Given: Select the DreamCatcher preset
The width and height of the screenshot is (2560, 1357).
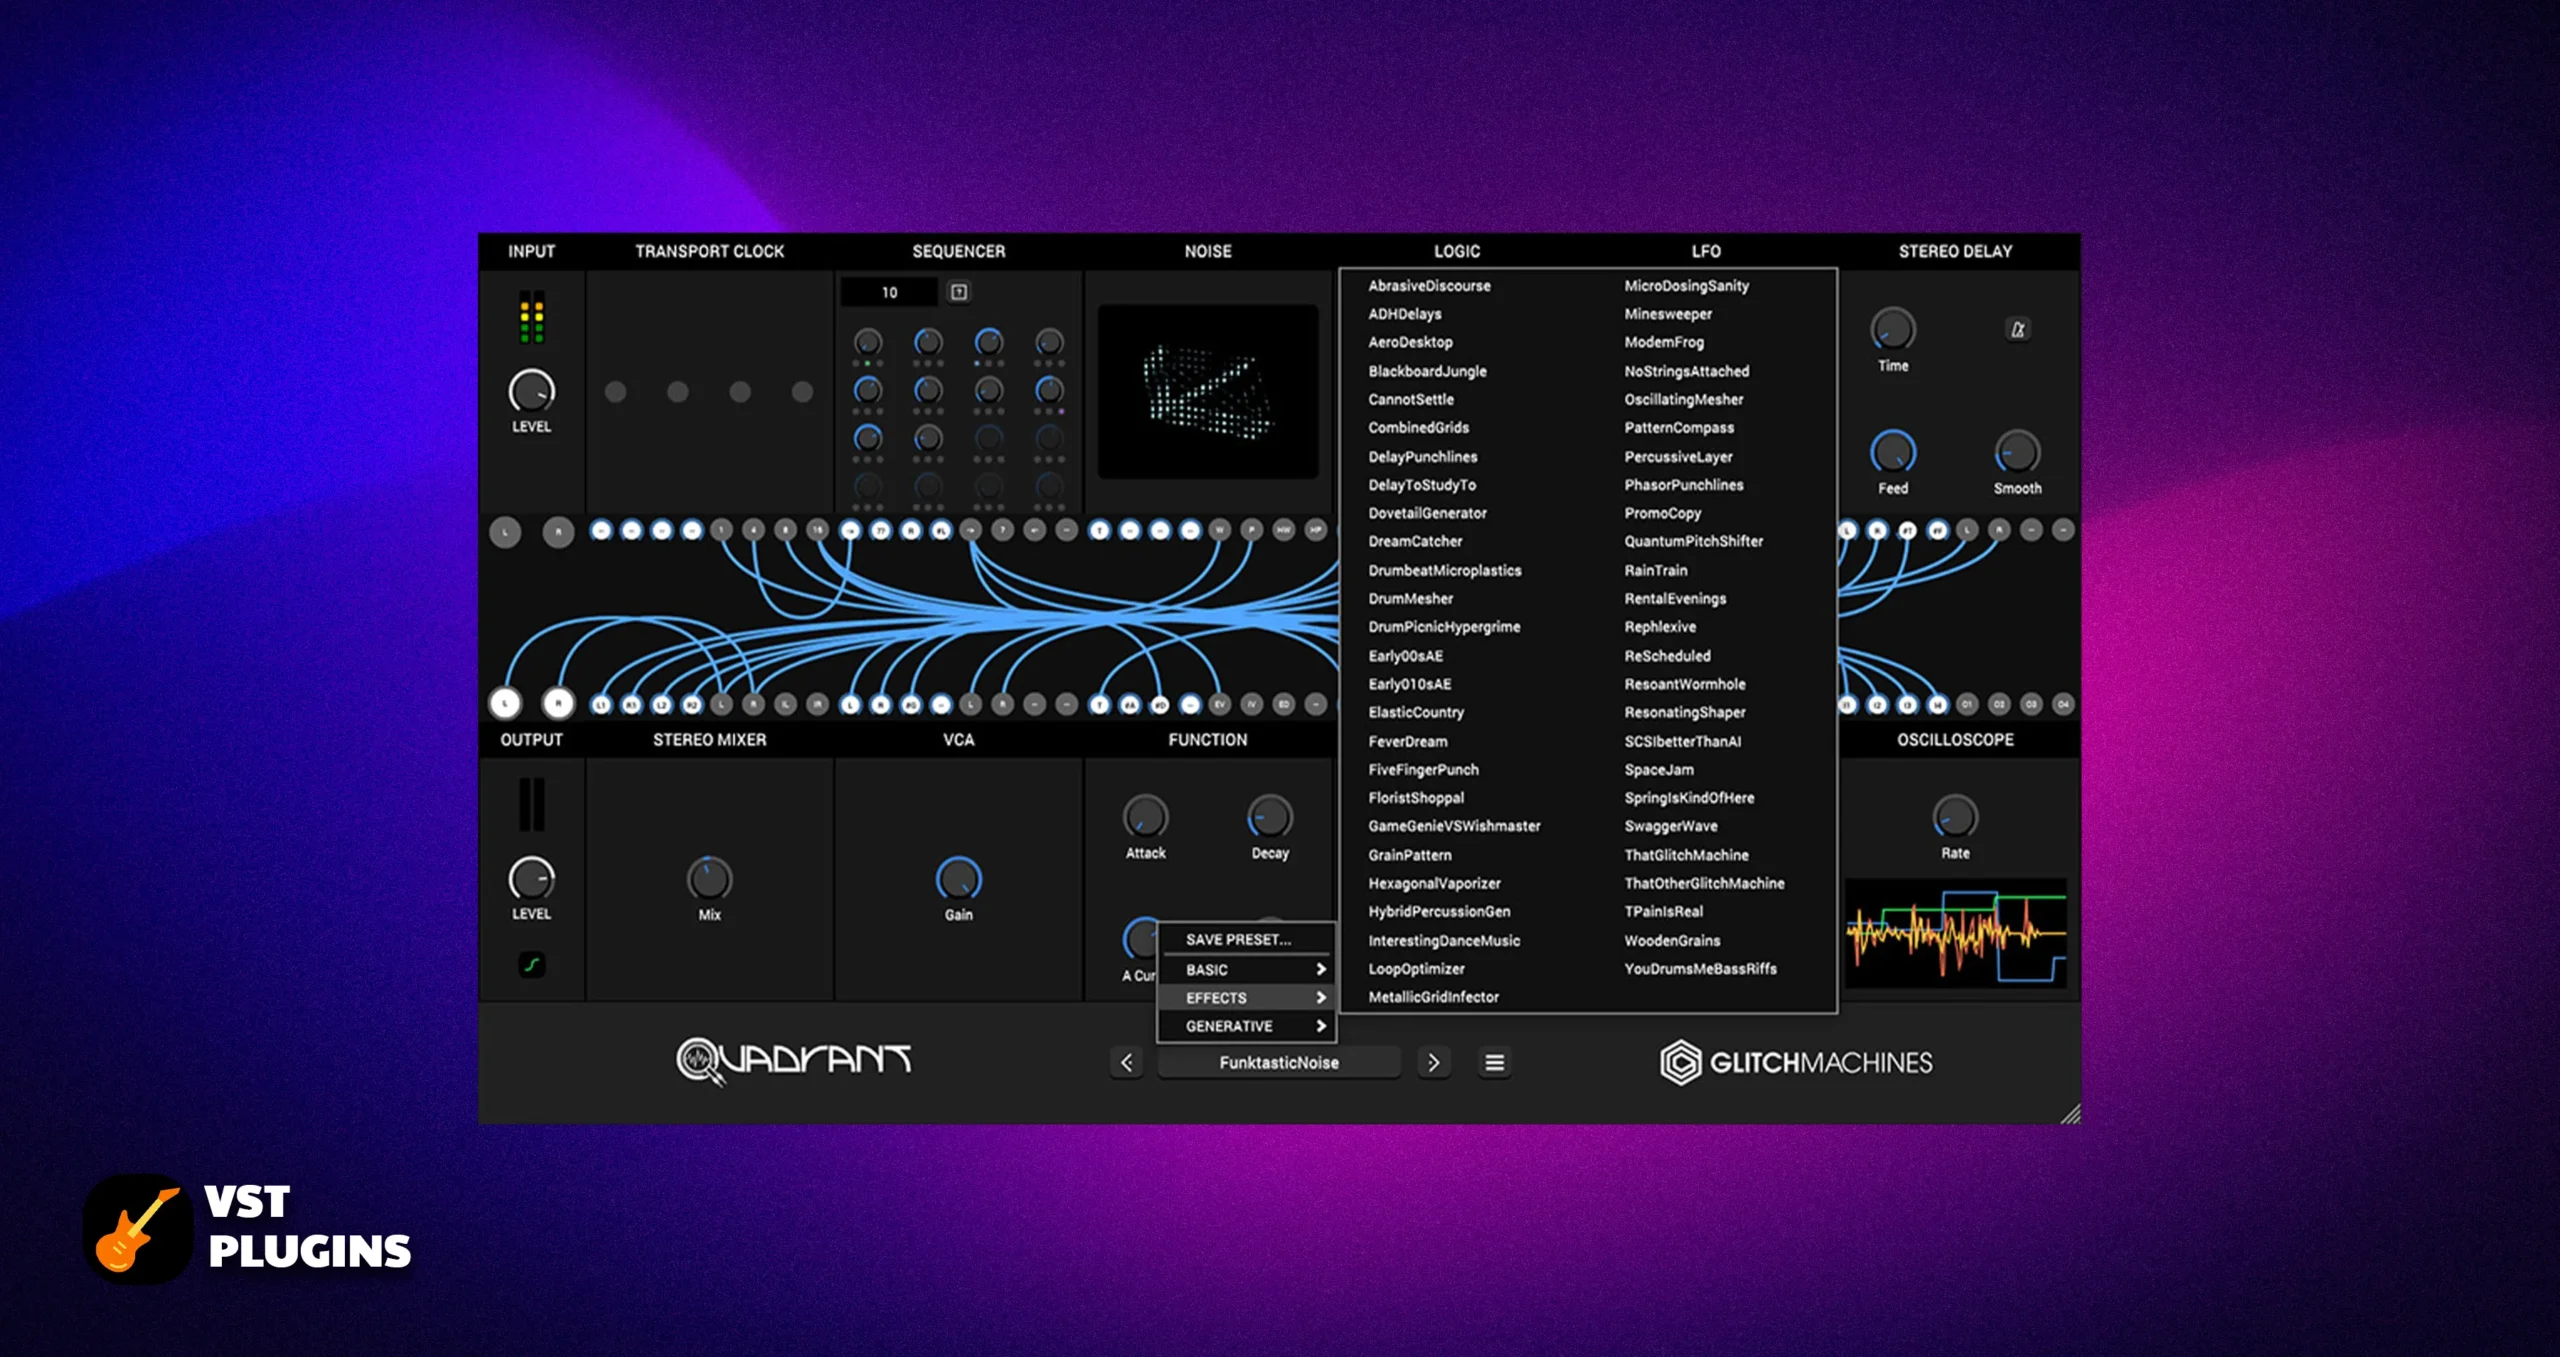Looking at the screenshot, I should 1415,541.
